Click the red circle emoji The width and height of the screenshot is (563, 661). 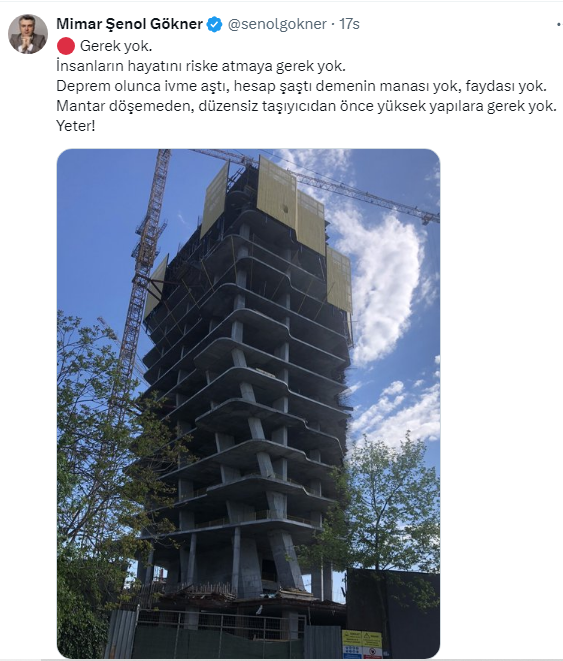66,46
